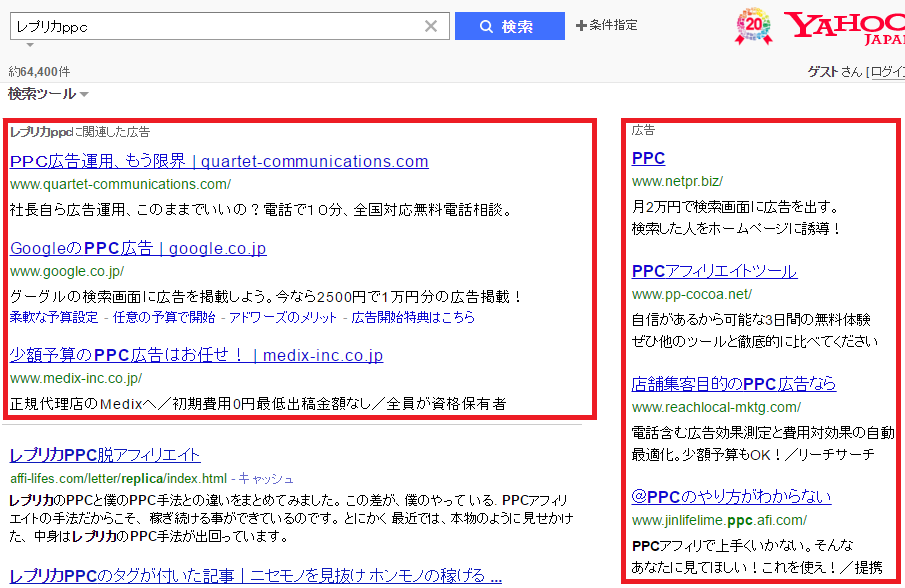905x588 pixels.
Task: Open the PPC広告運用、もう限界 quartet-communications ad
Action: point(219,161)
